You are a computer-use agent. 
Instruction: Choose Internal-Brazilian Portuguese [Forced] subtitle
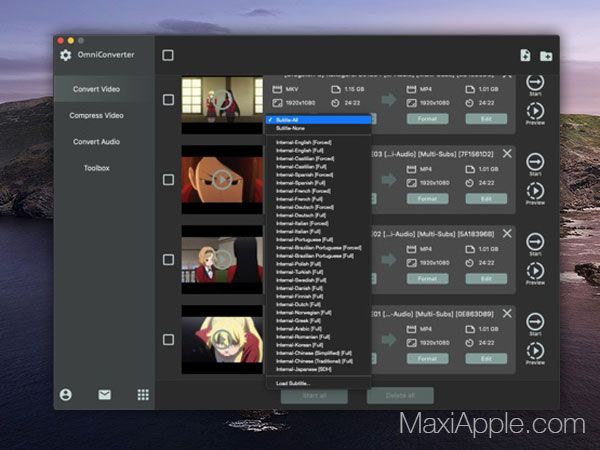pyautogui.click(x=318, y=248)
